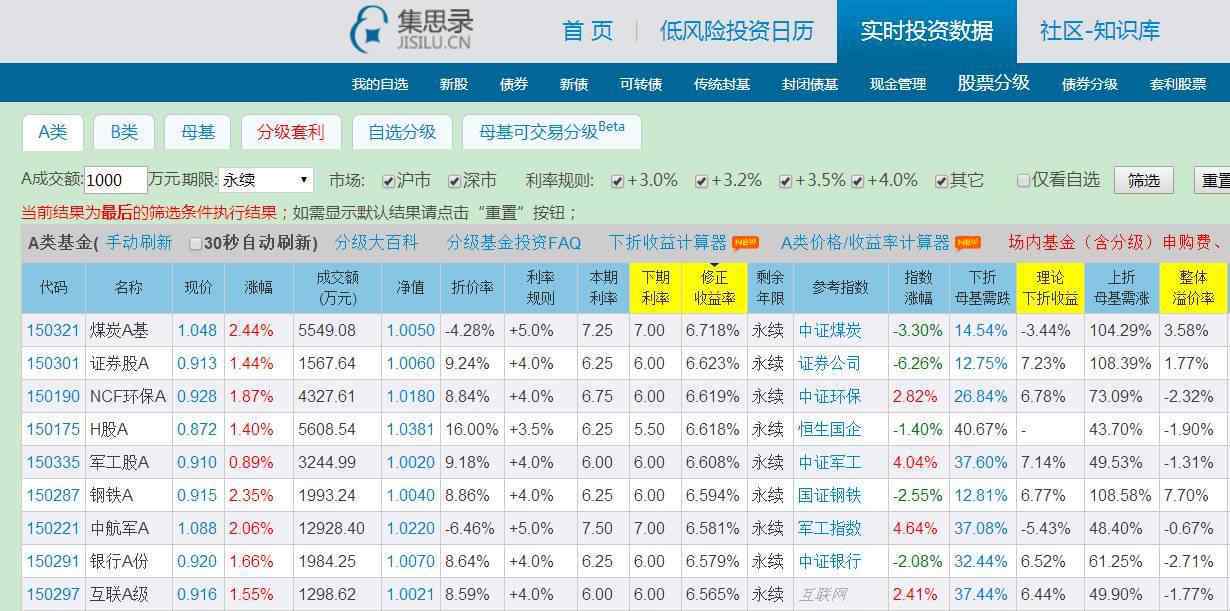Screen dimensions: 1230x611
Task: Sort table by 成交额(万元) header
Action: pos(337,288)
